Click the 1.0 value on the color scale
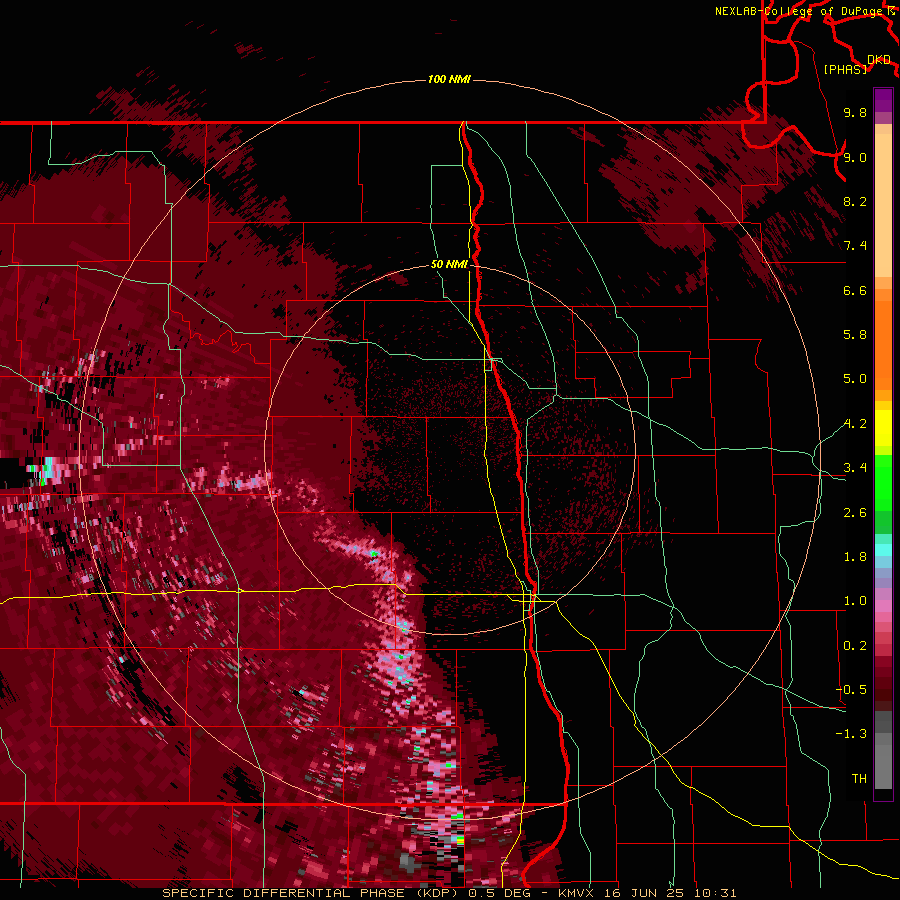 pos(855,601)
